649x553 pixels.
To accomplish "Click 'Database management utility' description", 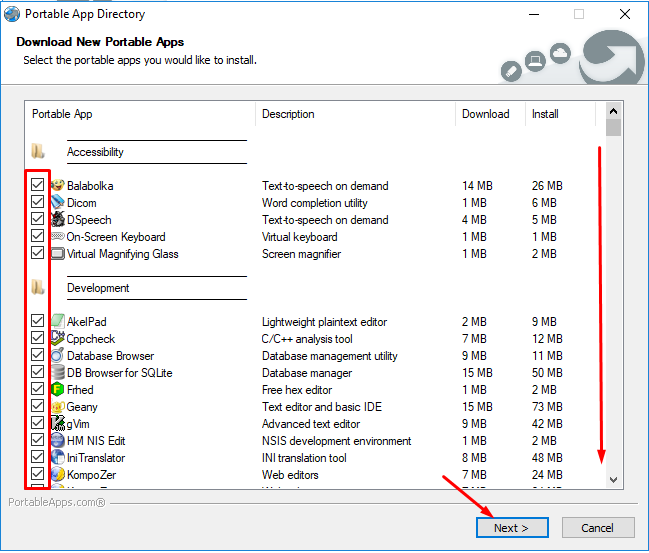I will (330, 356).
